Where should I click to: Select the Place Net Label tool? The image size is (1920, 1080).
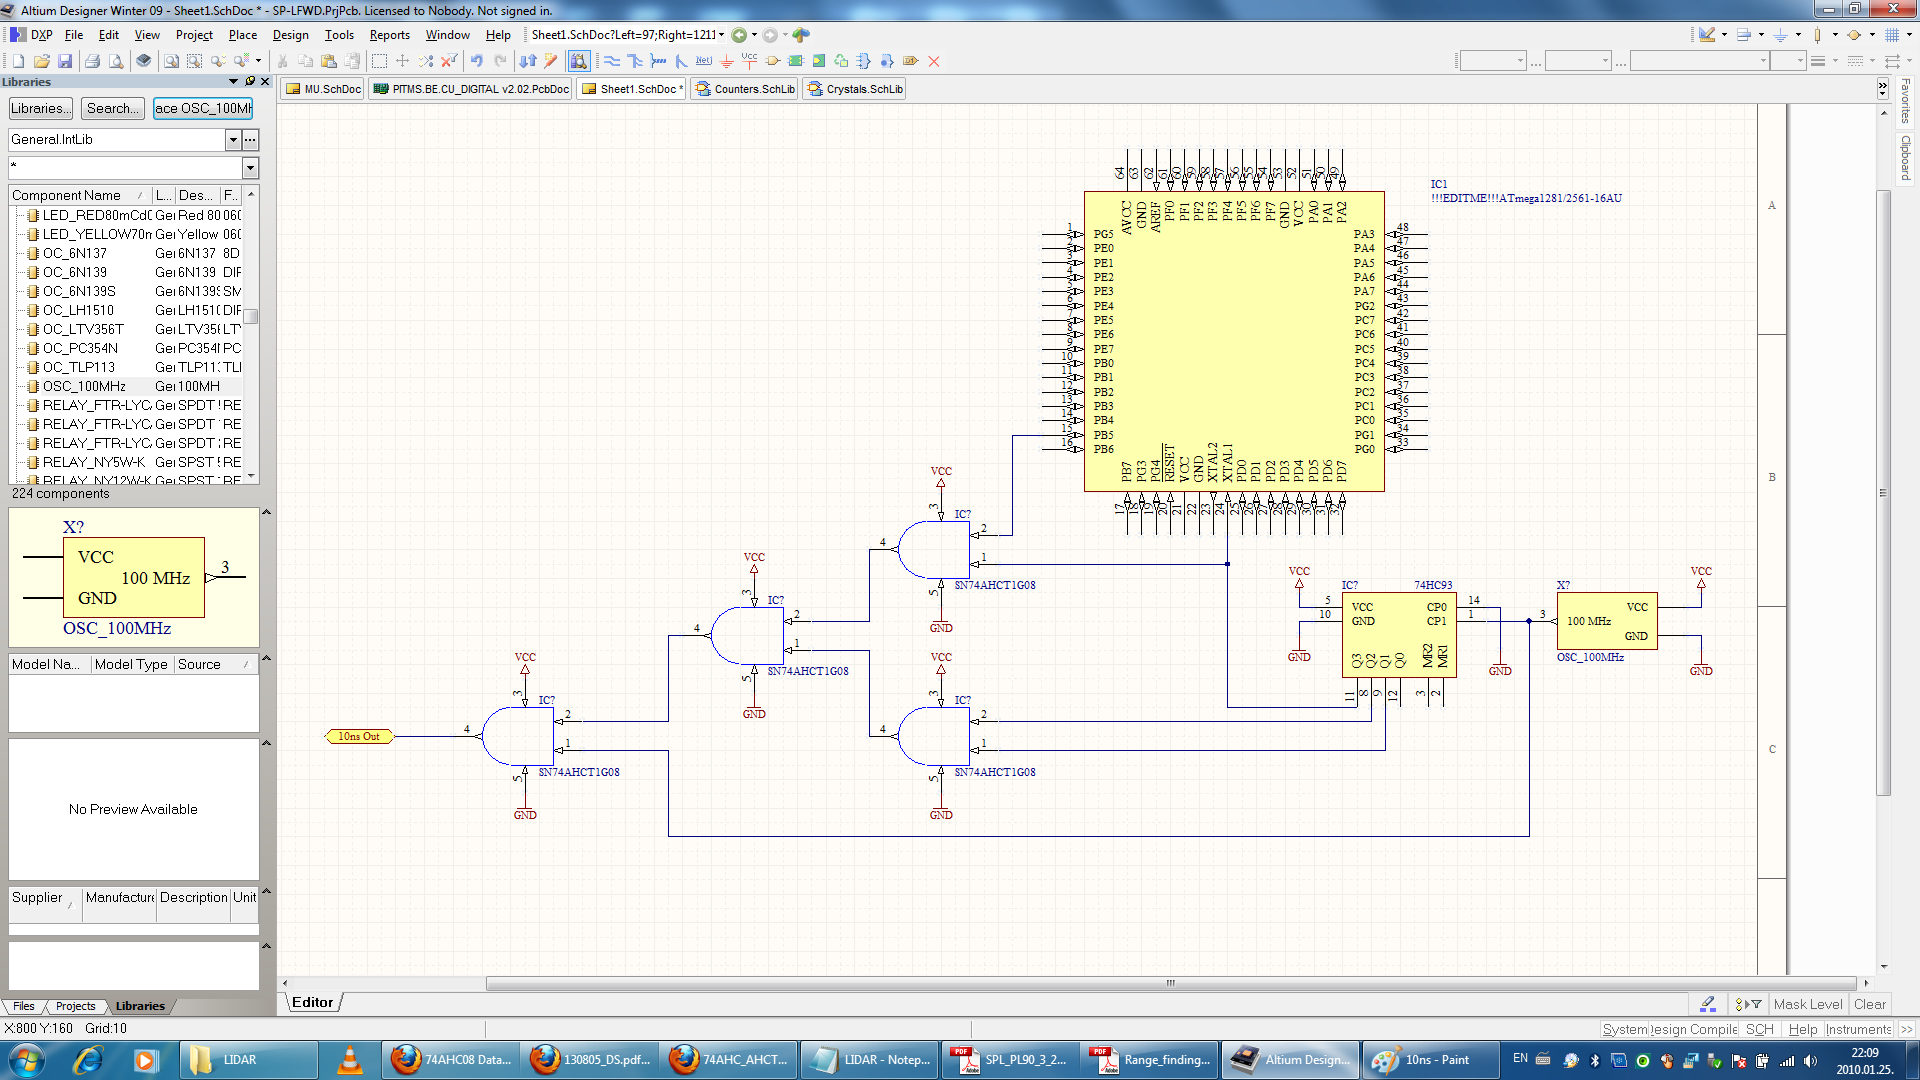[704, 61]
